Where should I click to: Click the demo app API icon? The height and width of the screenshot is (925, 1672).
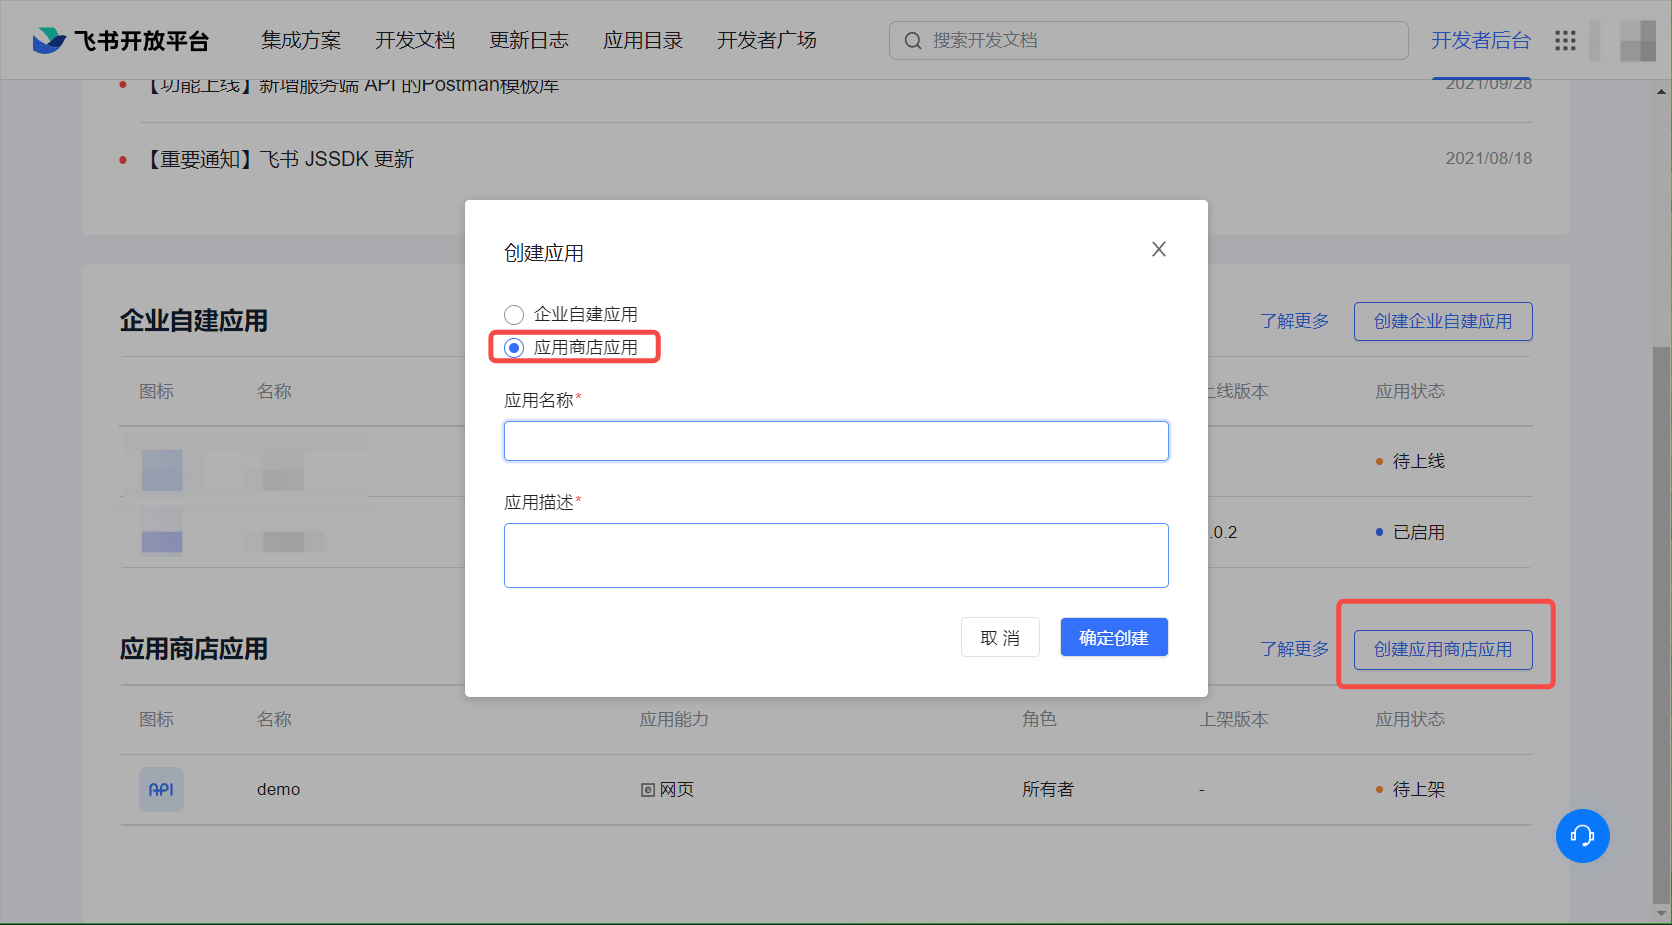[161, 789]
